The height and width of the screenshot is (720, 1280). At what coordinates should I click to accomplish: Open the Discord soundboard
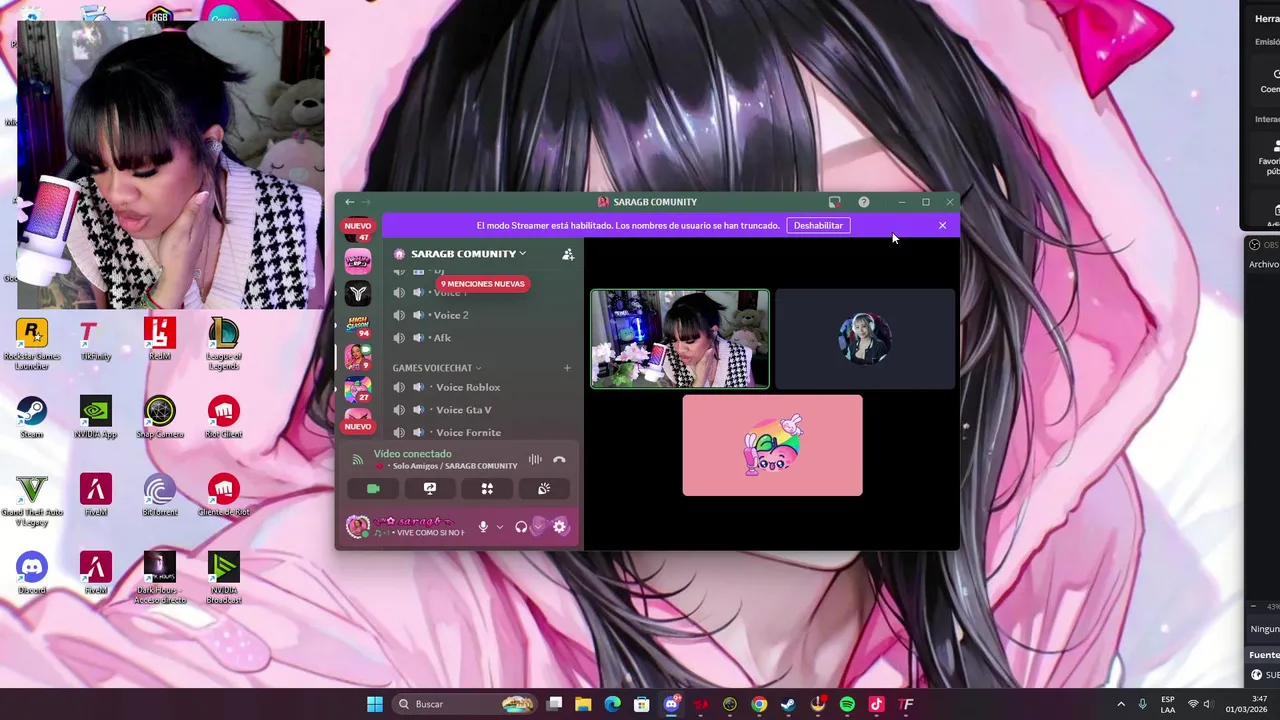tap(544, 489)
